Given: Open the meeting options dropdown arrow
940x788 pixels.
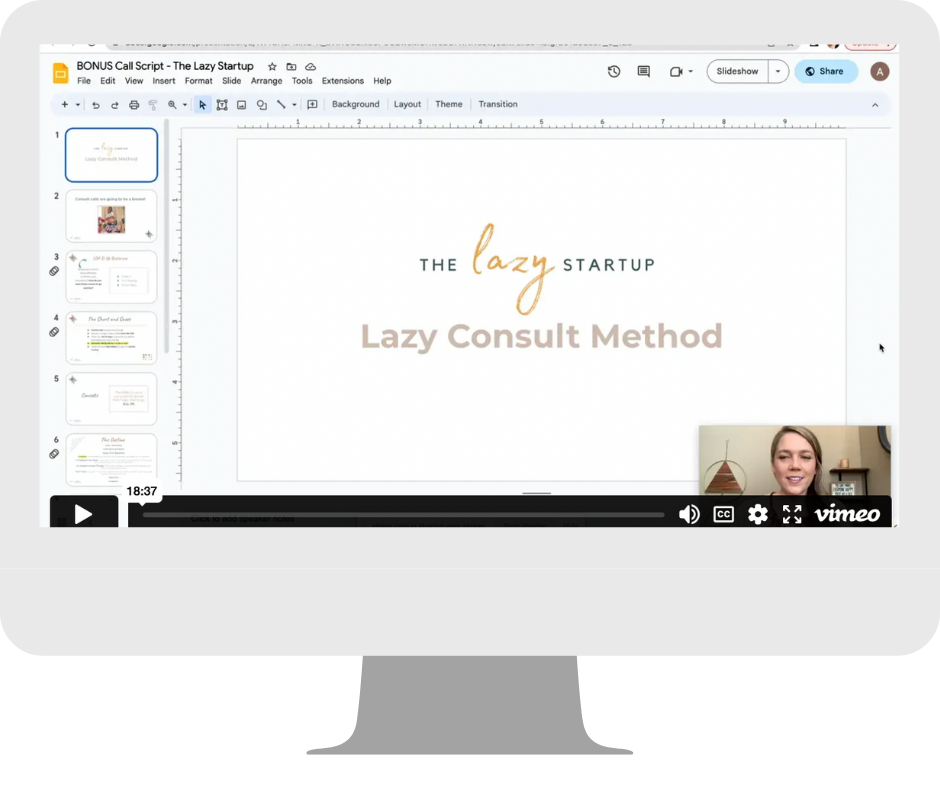Looking at the screenshot, I should 691,71.
